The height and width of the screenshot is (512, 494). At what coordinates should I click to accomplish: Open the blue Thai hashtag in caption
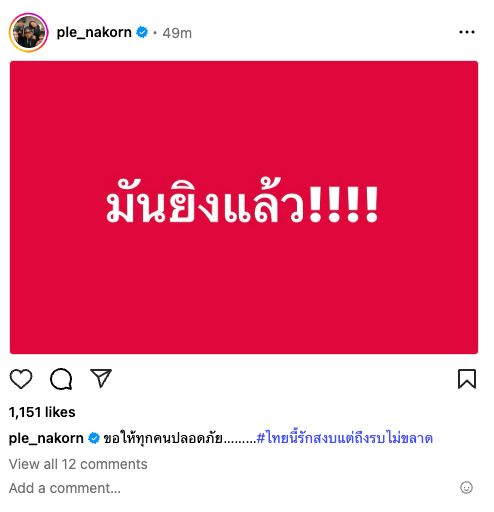(x=345, y=438)
